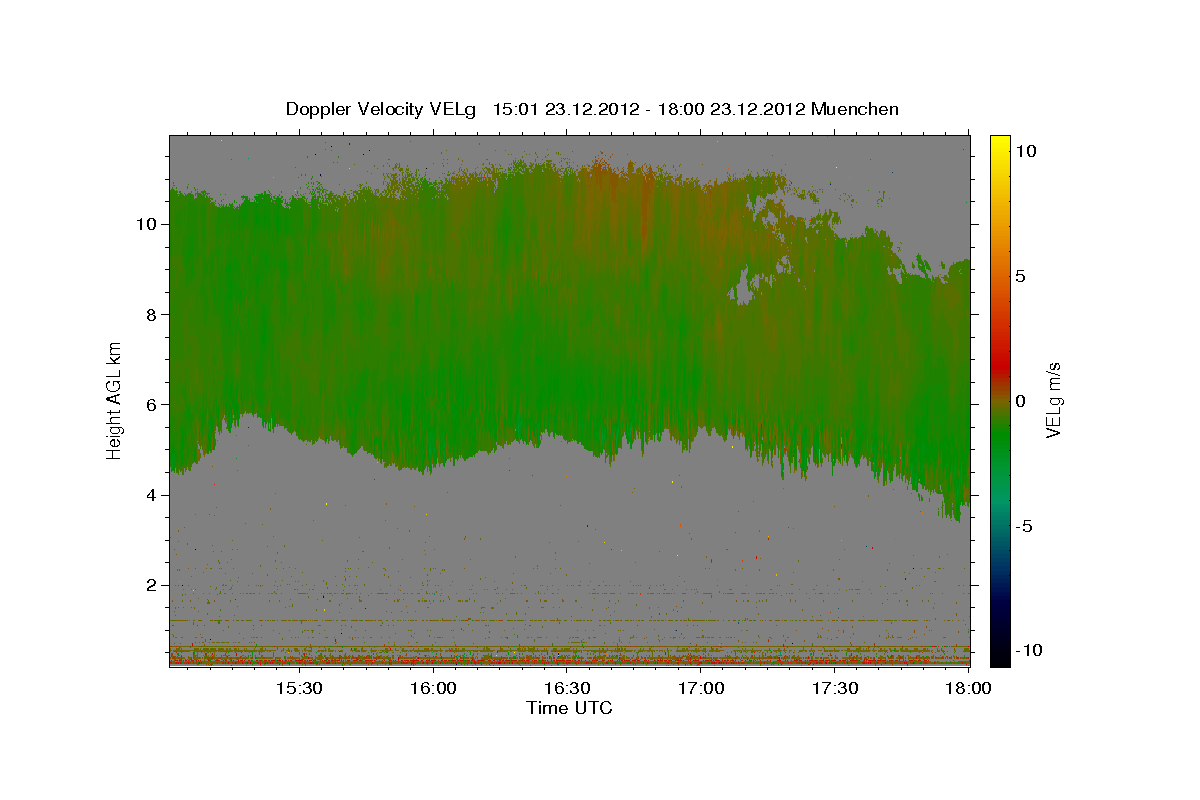Click the colorbar value -10 label
This screenshot has width=1200, height=800.
pos(1029,650)
